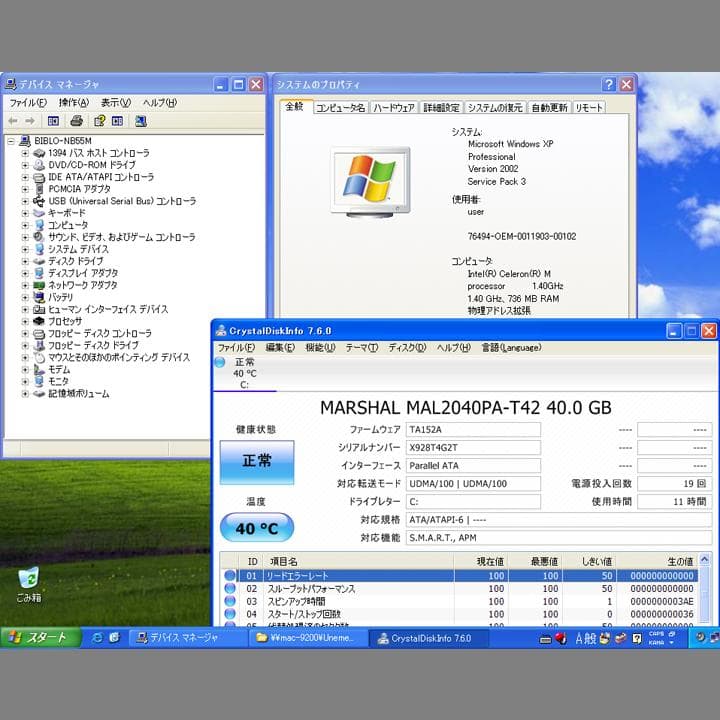The width and height of the screenshot is (720, 720).
Task: Open 機能(U) menu in CrystalDiskInfo
Action: [320, 348]
